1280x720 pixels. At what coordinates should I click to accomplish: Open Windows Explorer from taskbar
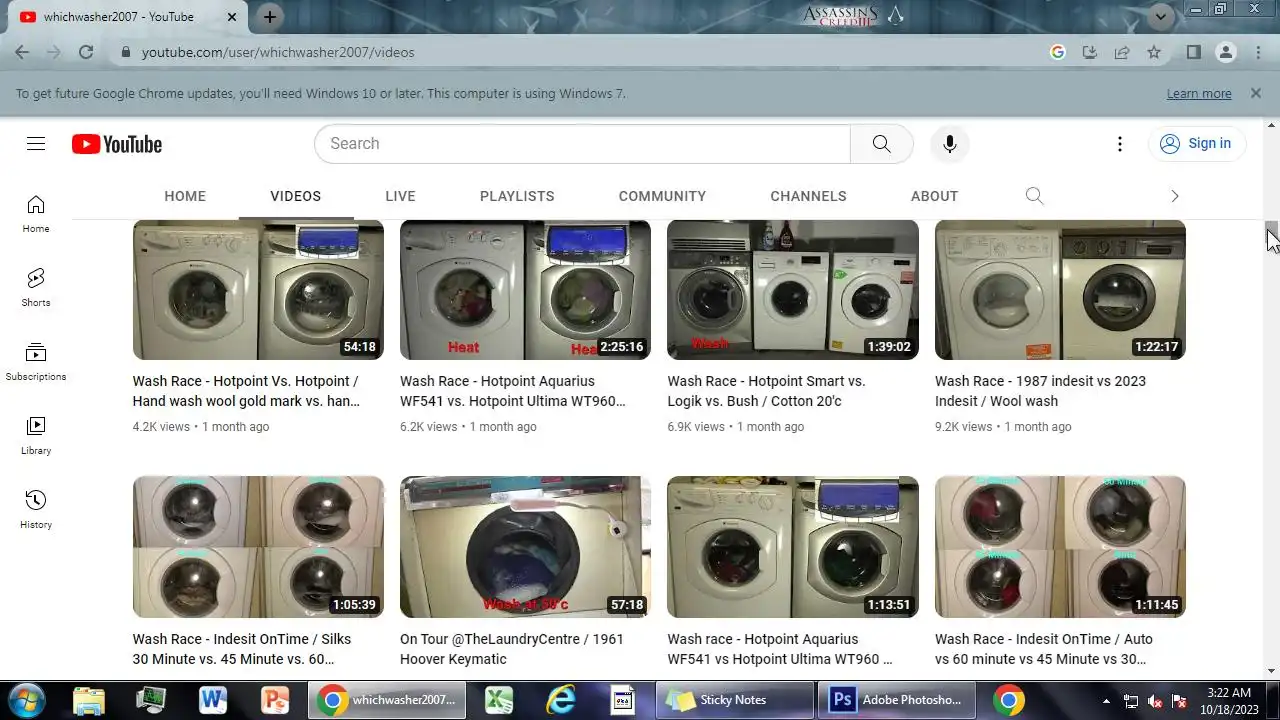click(89, 700)
